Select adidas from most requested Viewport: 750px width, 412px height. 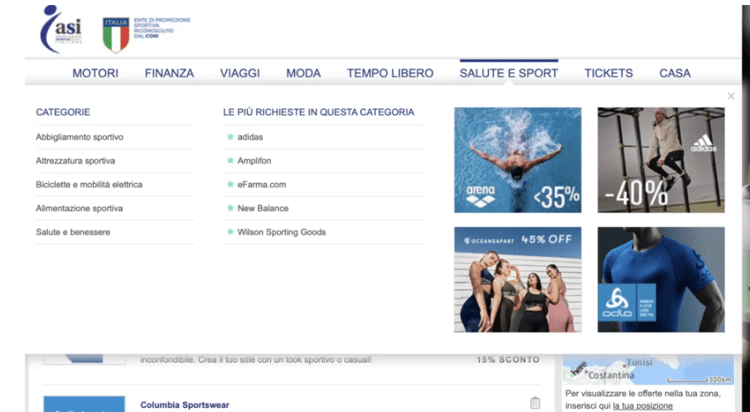pos(250,137)
